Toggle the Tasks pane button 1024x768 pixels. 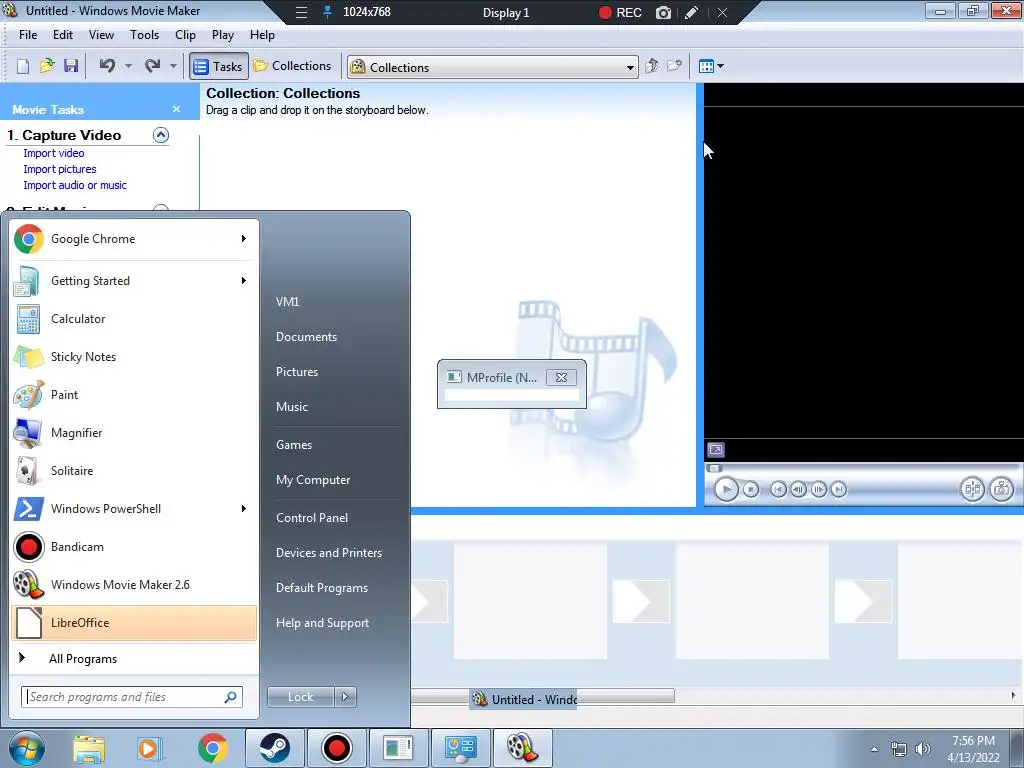pos(219,67)
